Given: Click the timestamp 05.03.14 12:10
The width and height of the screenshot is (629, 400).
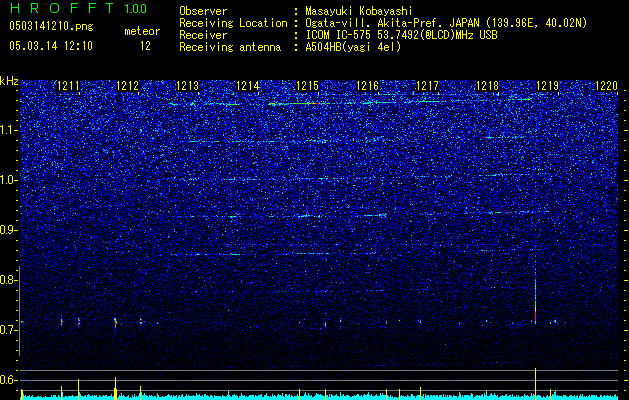Looking at the screenshot, I should tap(51, 46).
